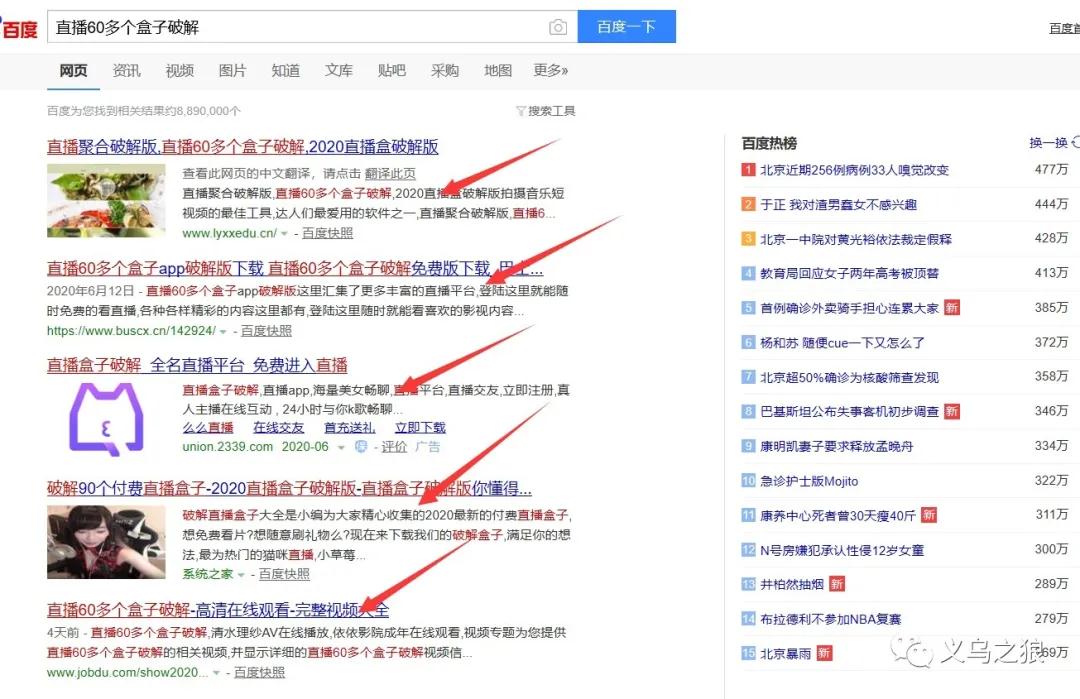Click the rank 1 badge in 百度热榜

[x=748, y=170]
